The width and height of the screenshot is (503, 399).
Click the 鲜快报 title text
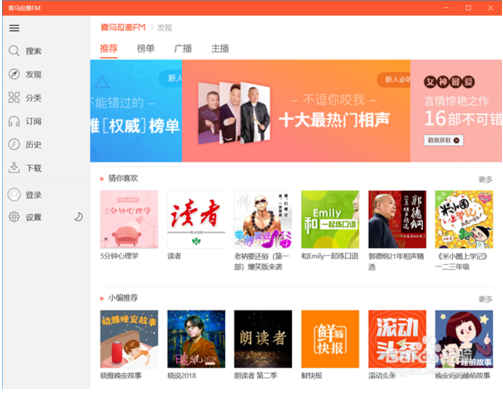tap(312, 376)
